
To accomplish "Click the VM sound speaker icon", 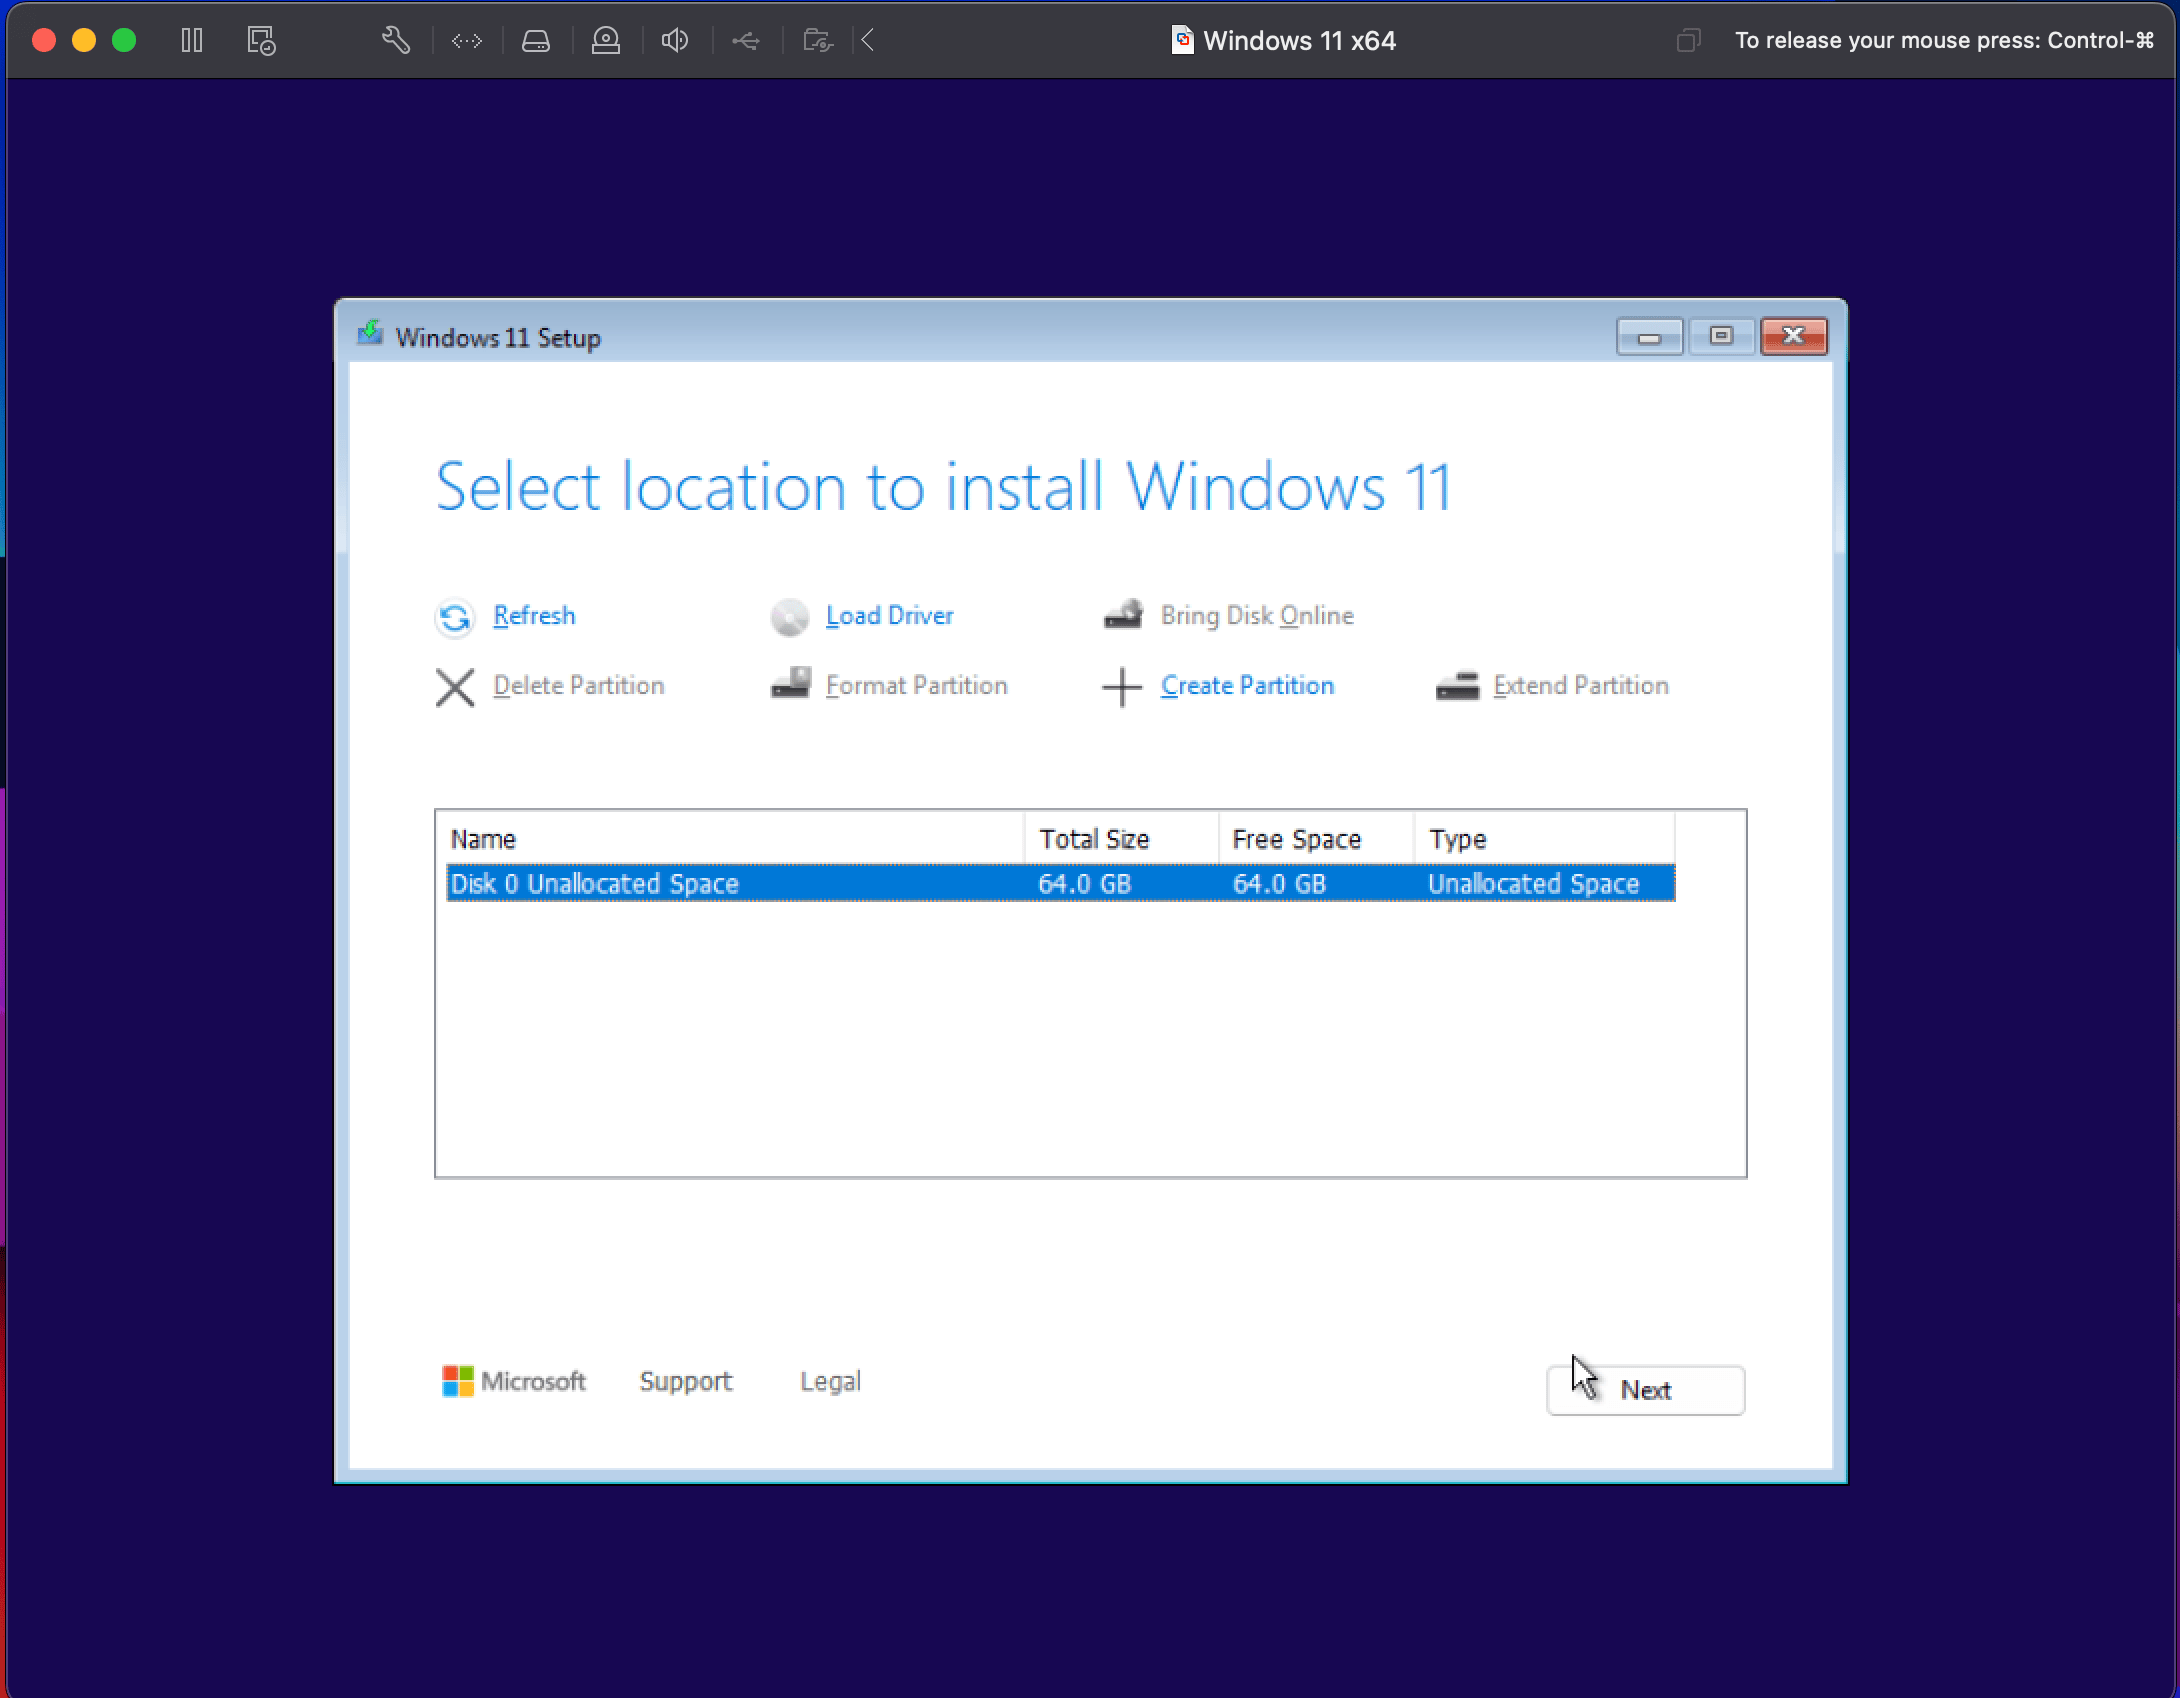I will click(x=675, y=40).
